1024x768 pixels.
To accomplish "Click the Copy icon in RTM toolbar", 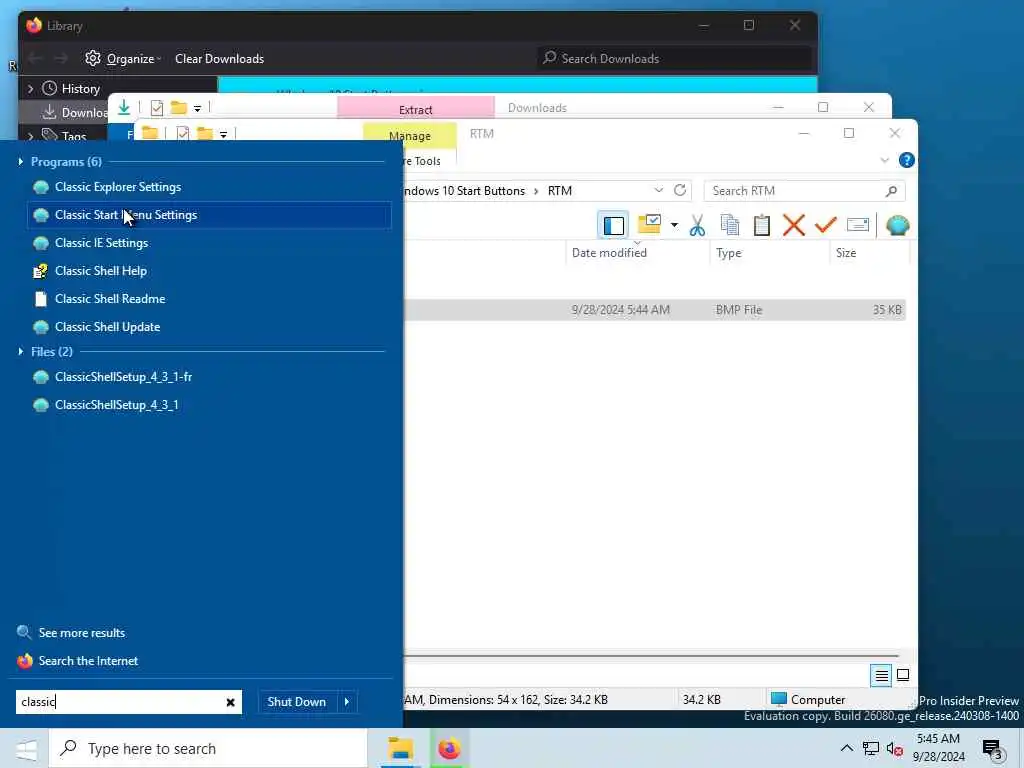I will 729,225.
